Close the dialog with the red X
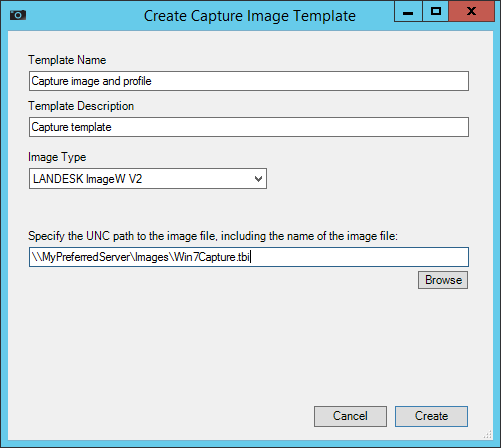 click(472, 11)
